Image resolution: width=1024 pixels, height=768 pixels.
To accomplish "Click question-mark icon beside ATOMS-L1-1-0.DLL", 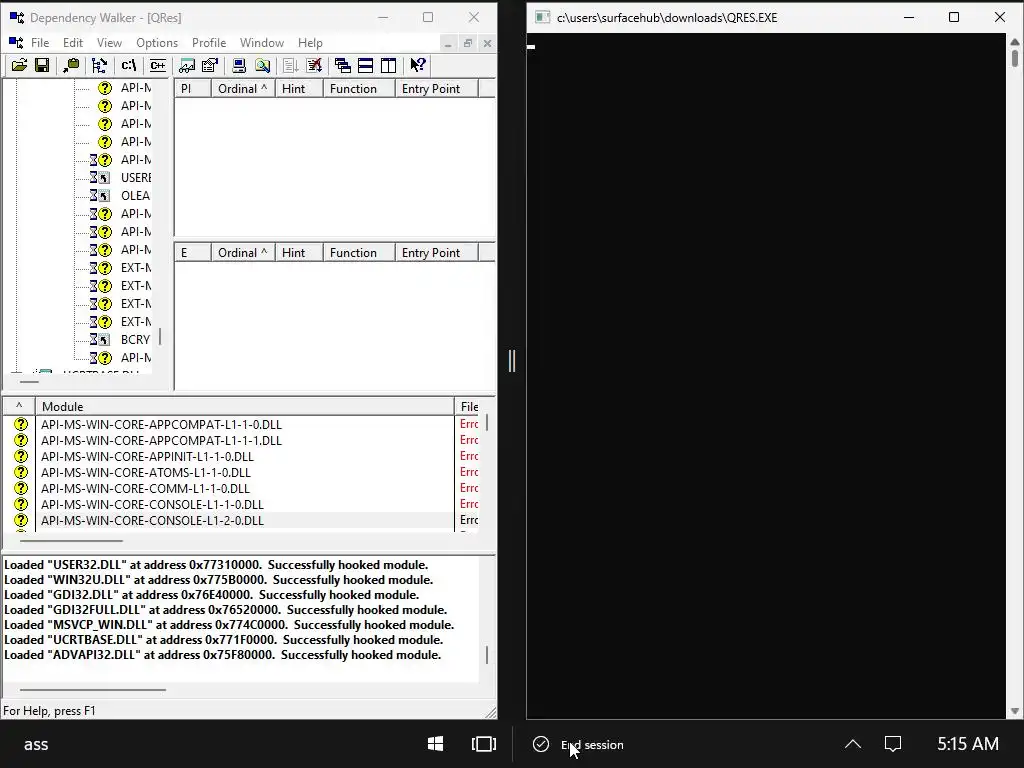I will (x=21, y=472).
